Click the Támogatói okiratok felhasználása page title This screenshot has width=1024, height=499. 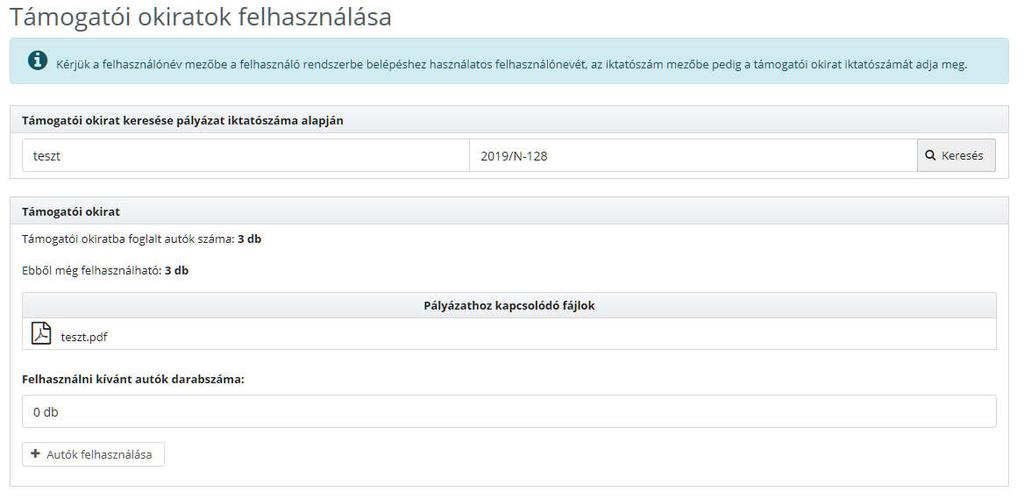[200, 17]
